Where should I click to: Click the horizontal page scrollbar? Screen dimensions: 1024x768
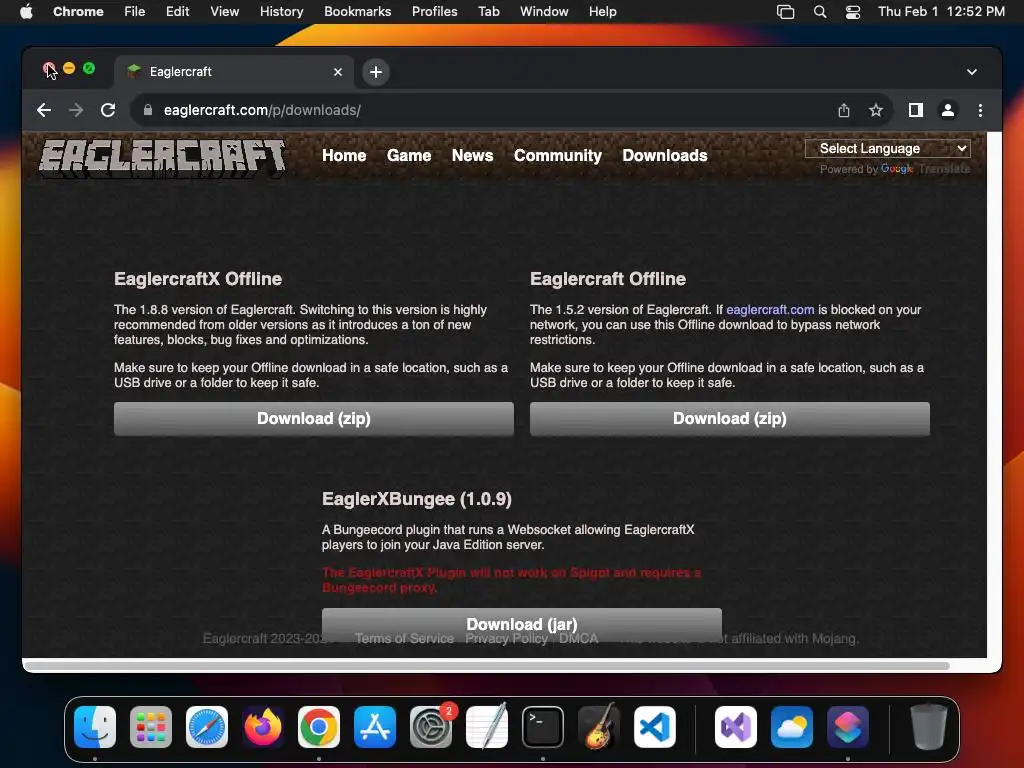pyautogui.click(x=487, y=665)
